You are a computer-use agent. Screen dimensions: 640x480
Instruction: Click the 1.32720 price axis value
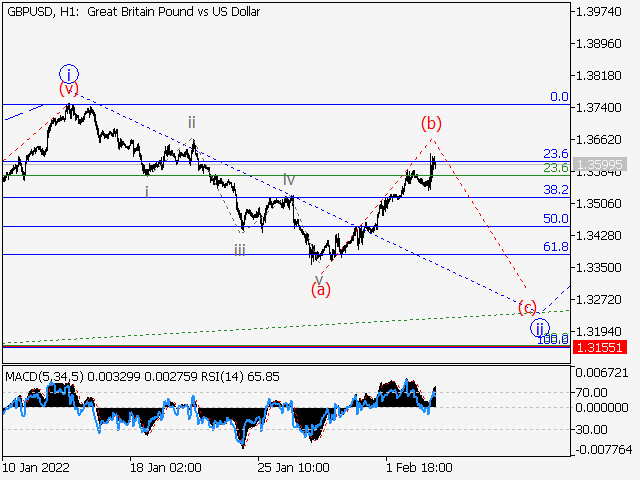click(598, 300)
